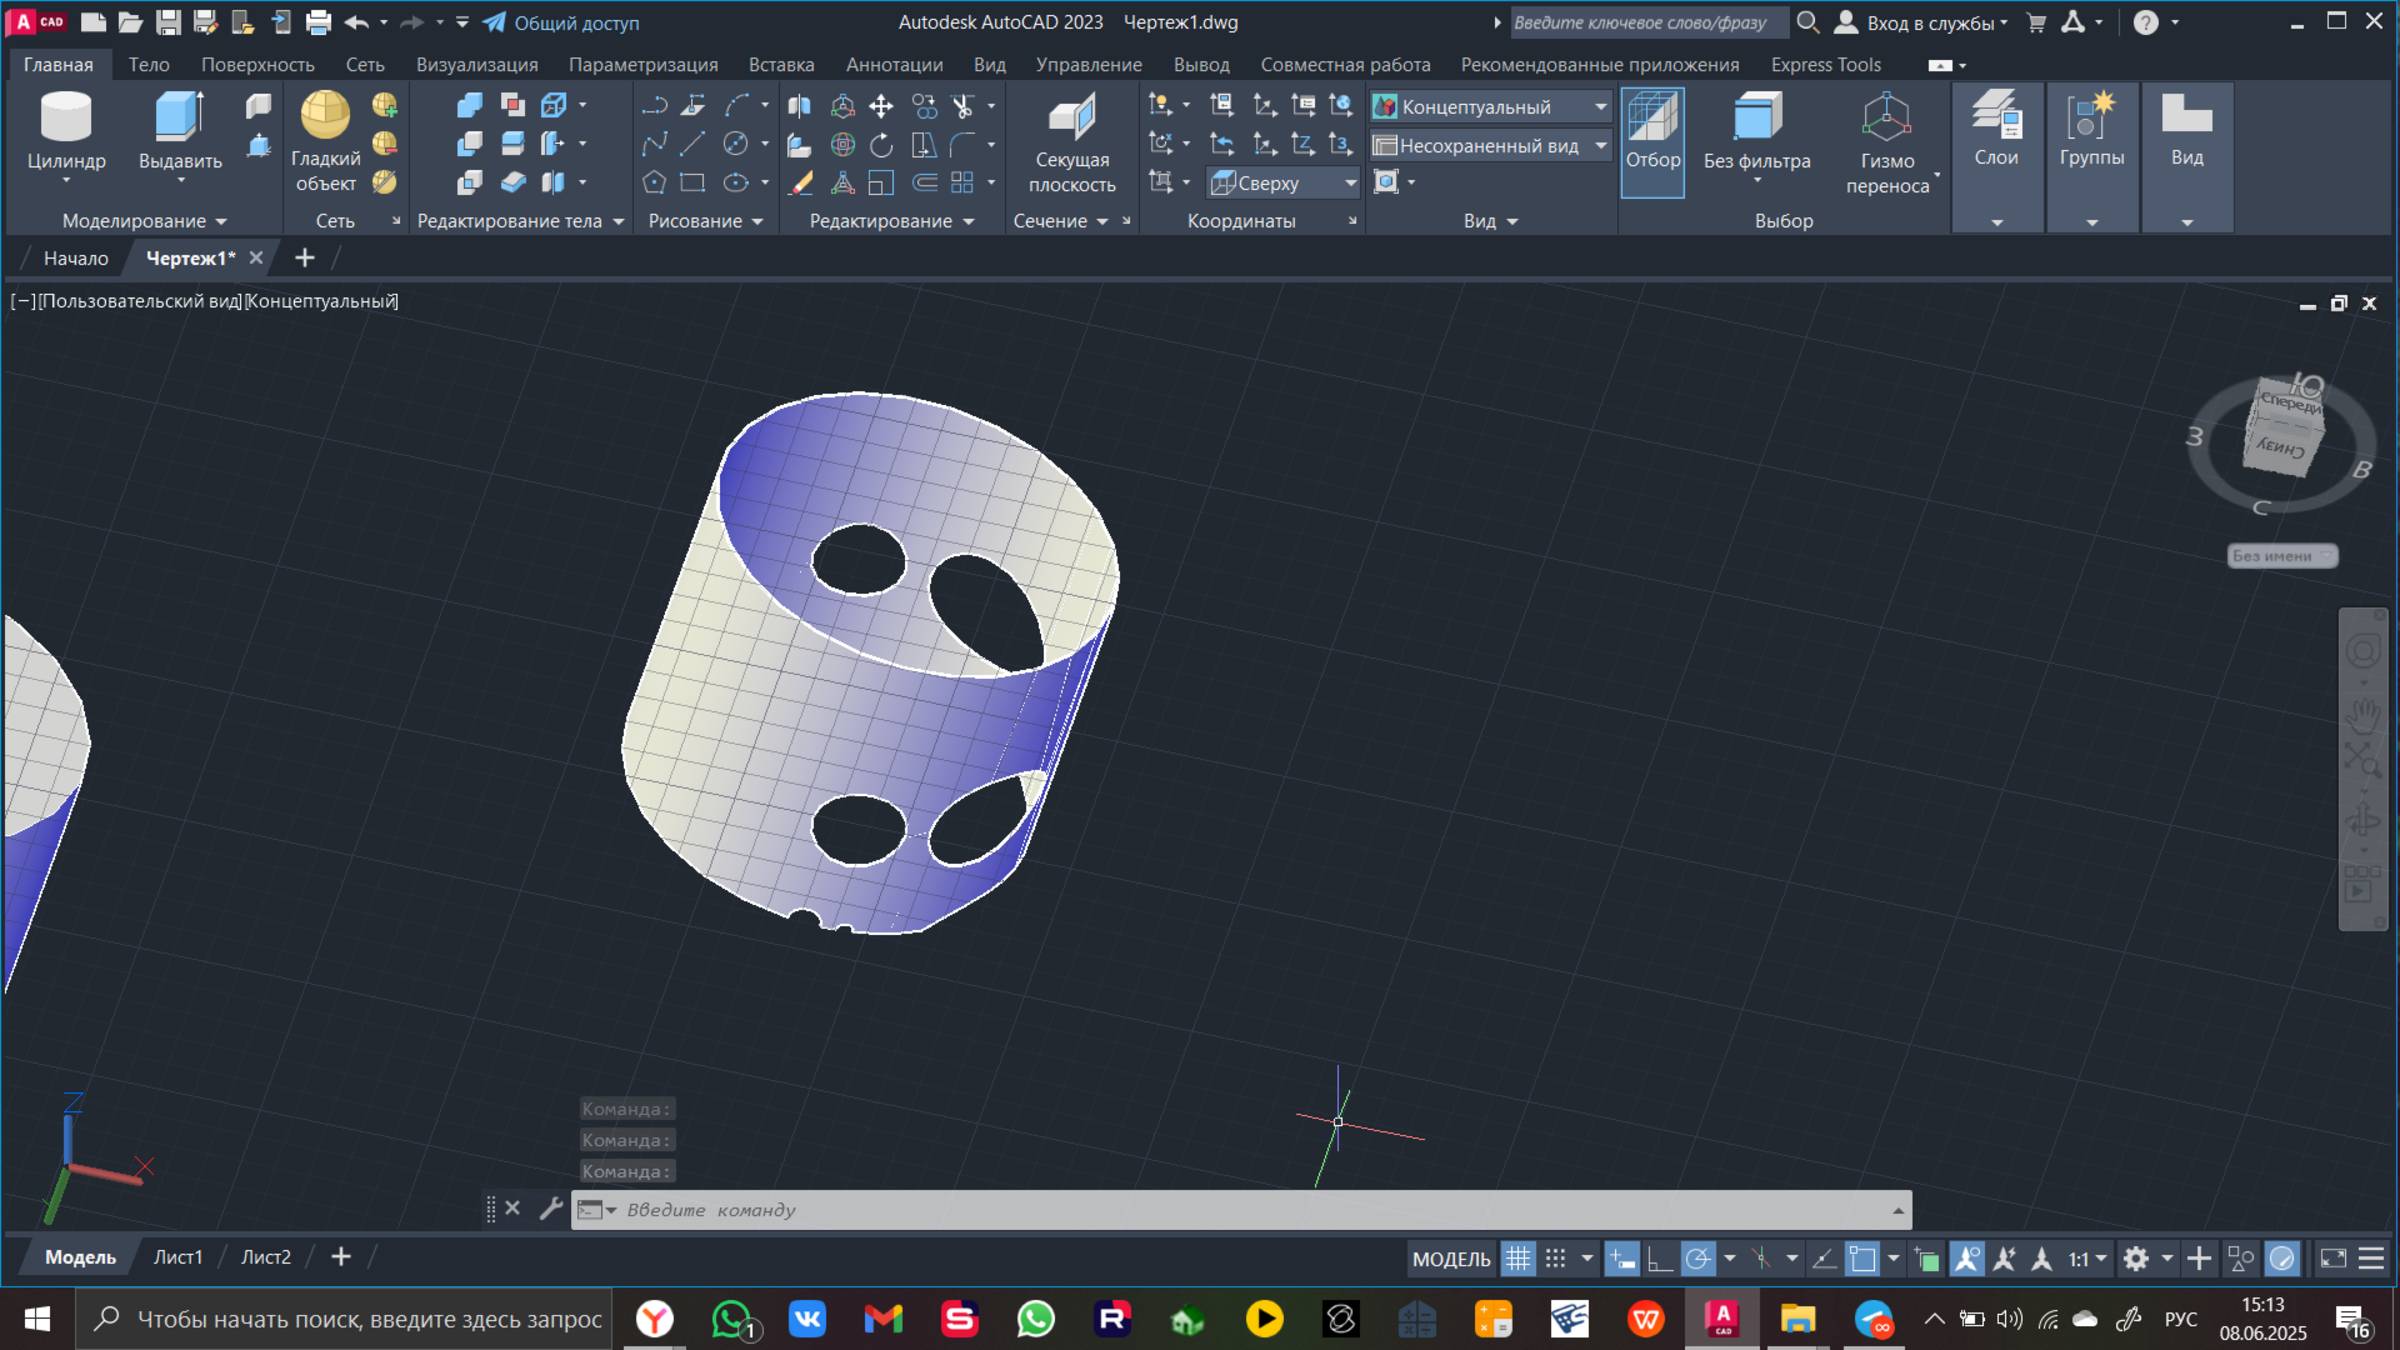This screenshot has width=2400, height=1350.
Task: Click the Общий доступ share button
Action: [562, 22]
